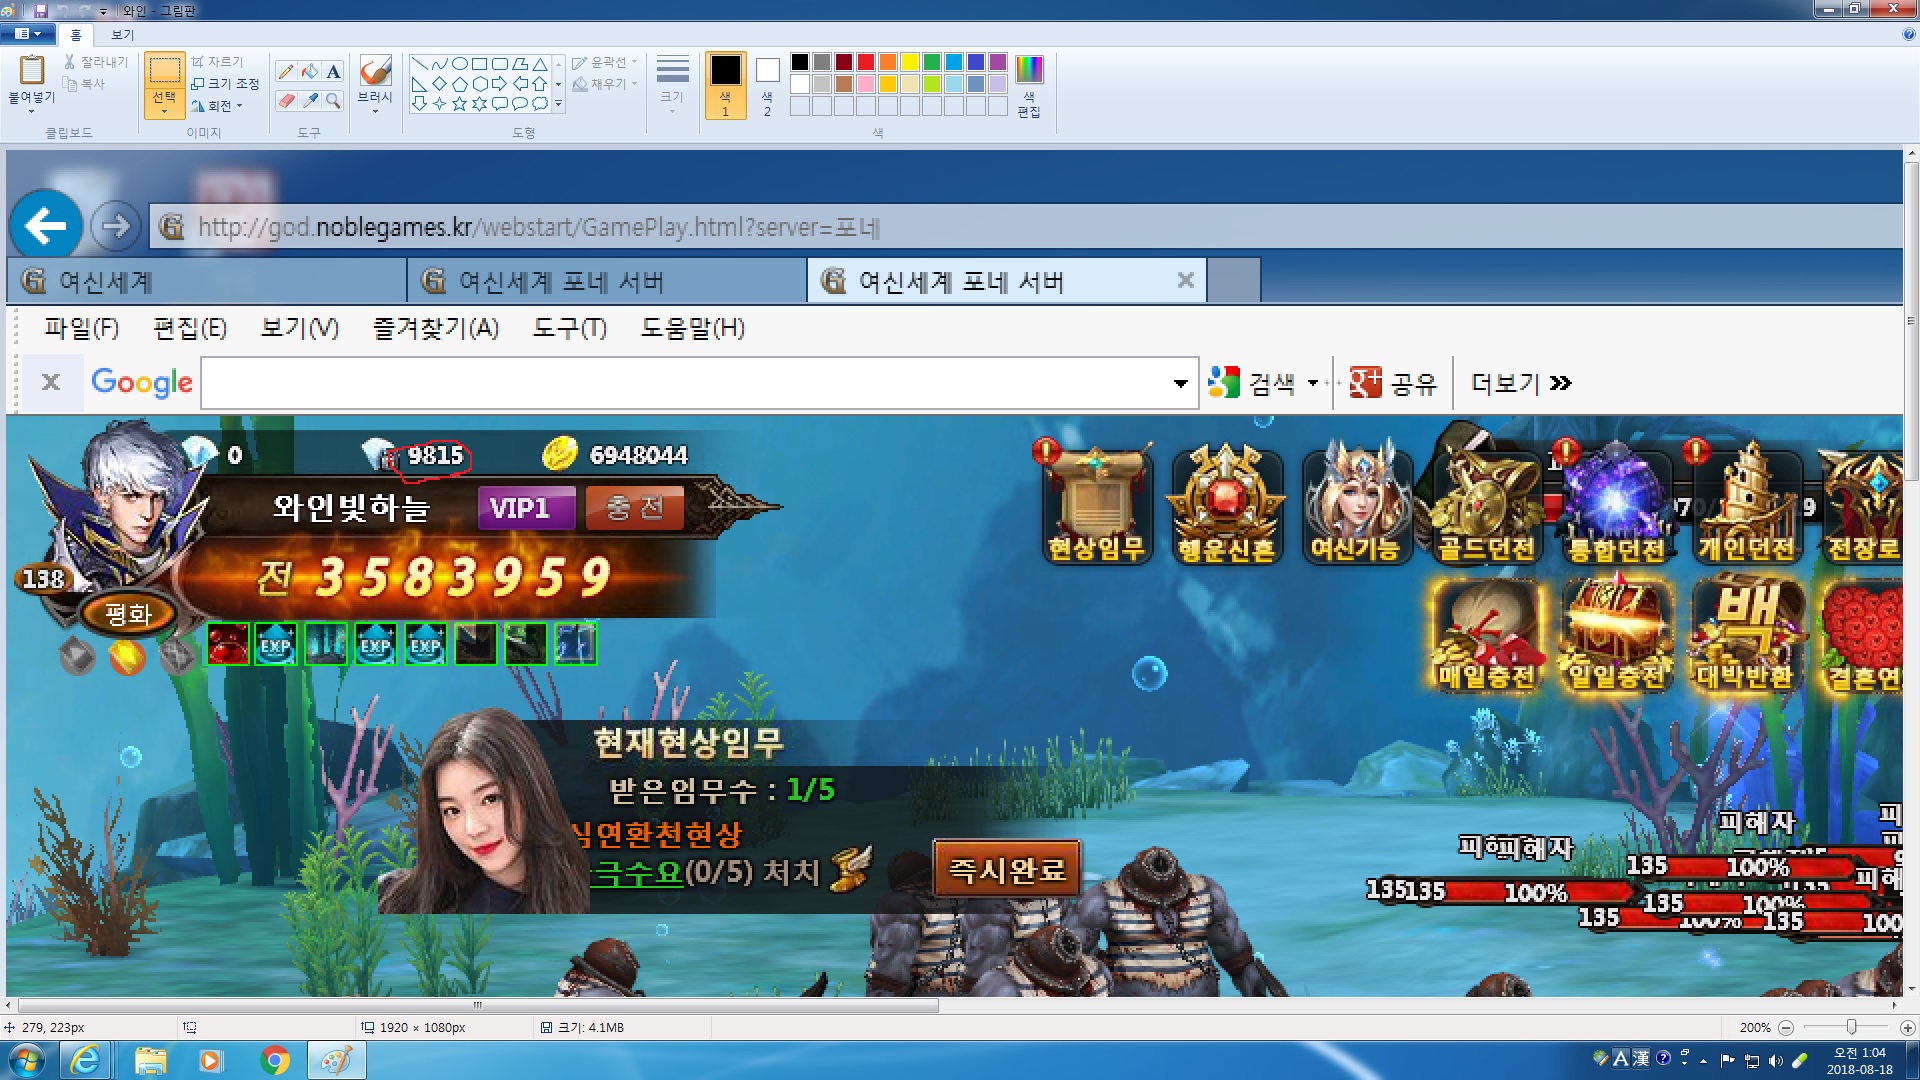Pick the green color swatch
The width and height of the screenshot is (1920, 1080).
pyautogui.click(x=932, y=62)
